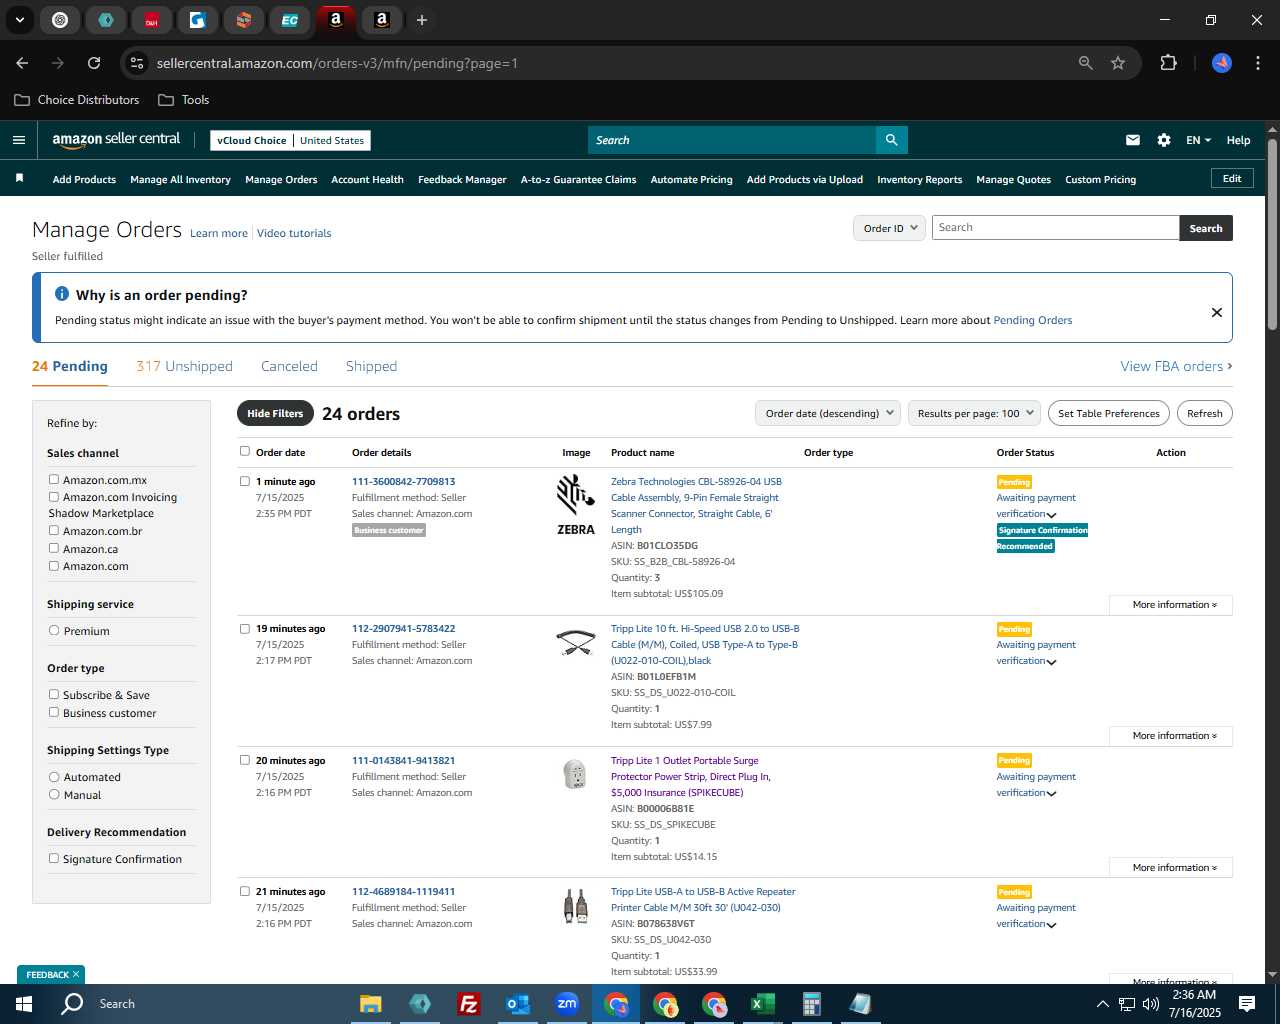Open the settings gear icon
The image size is (1280, 1024).
(x=1164, y=140)
